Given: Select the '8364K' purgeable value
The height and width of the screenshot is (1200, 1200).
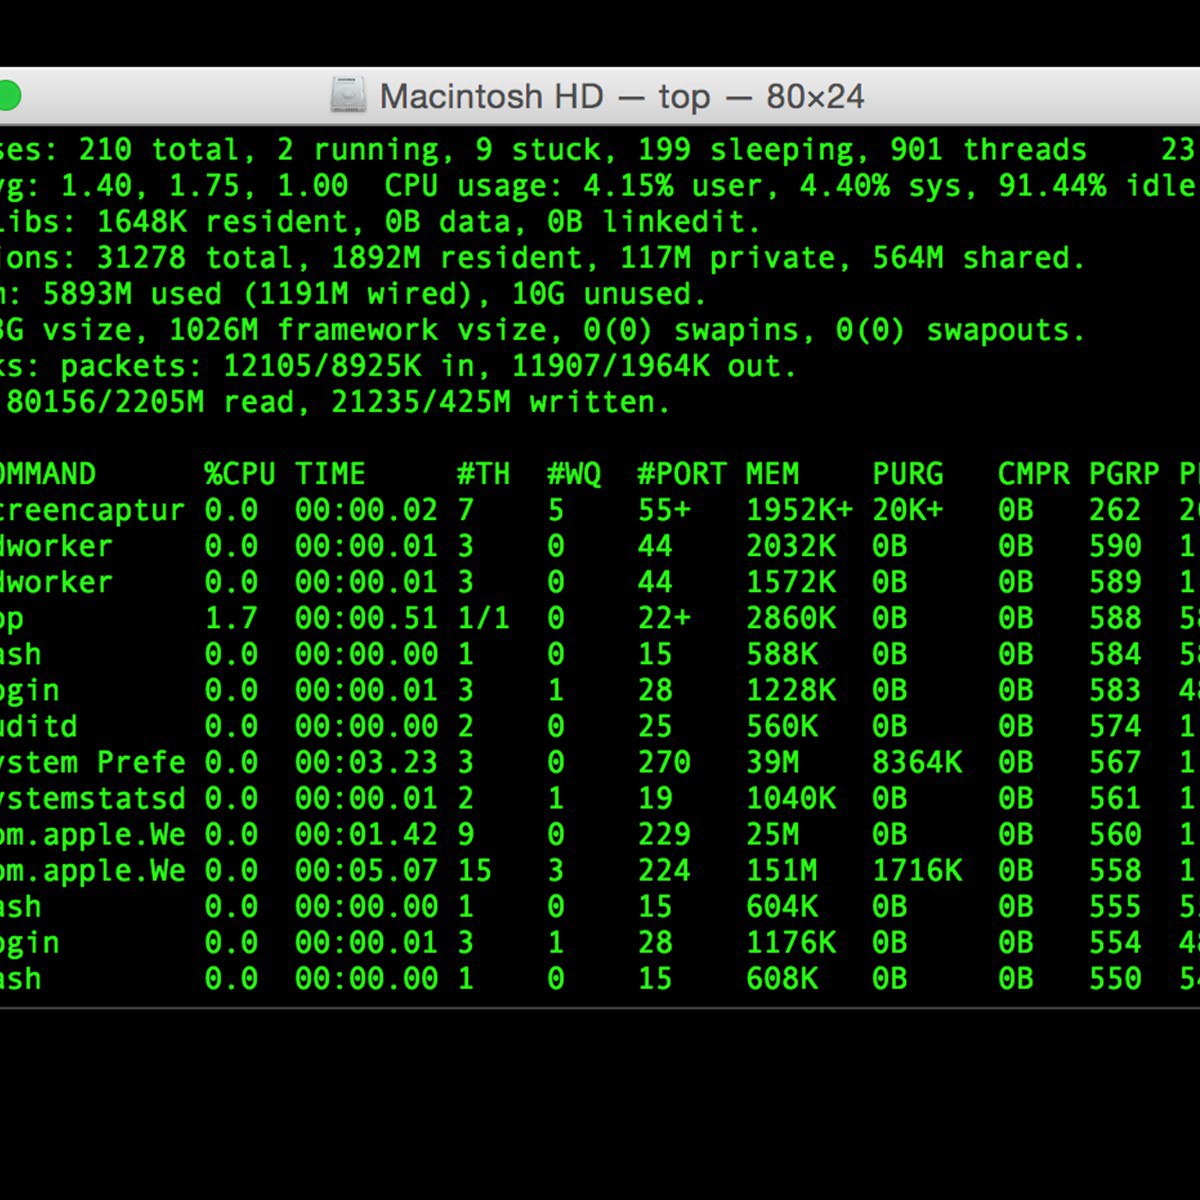Looking at the screenshot, I should [x=916, y=762].
